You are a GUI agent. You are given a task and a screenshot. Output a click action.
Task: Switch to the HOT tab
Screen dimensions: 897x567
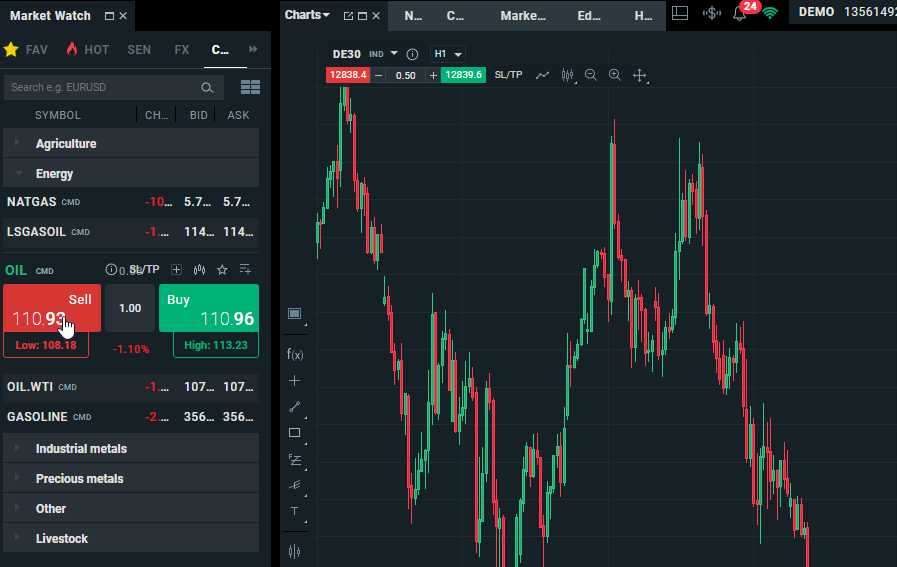87,49
